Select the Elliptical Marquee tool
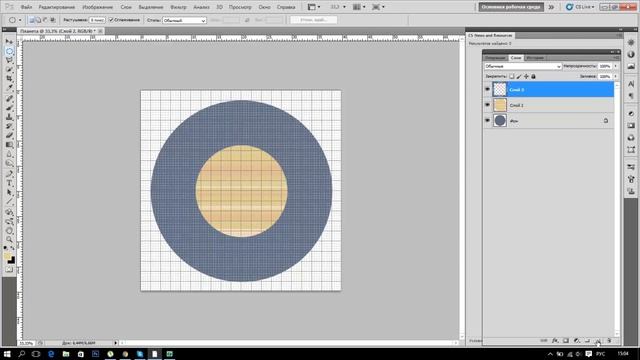640x360 pixels. coord(9,51)
